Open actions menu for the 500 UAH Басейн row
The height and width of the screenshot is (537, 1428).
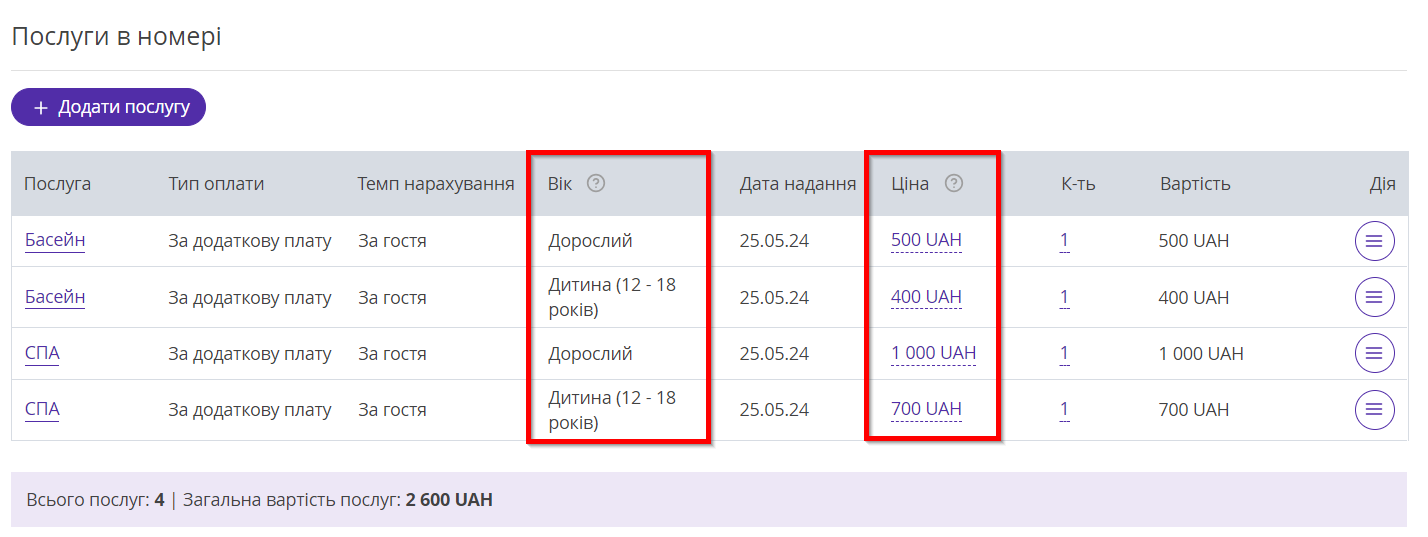(x=1374, y=241)
